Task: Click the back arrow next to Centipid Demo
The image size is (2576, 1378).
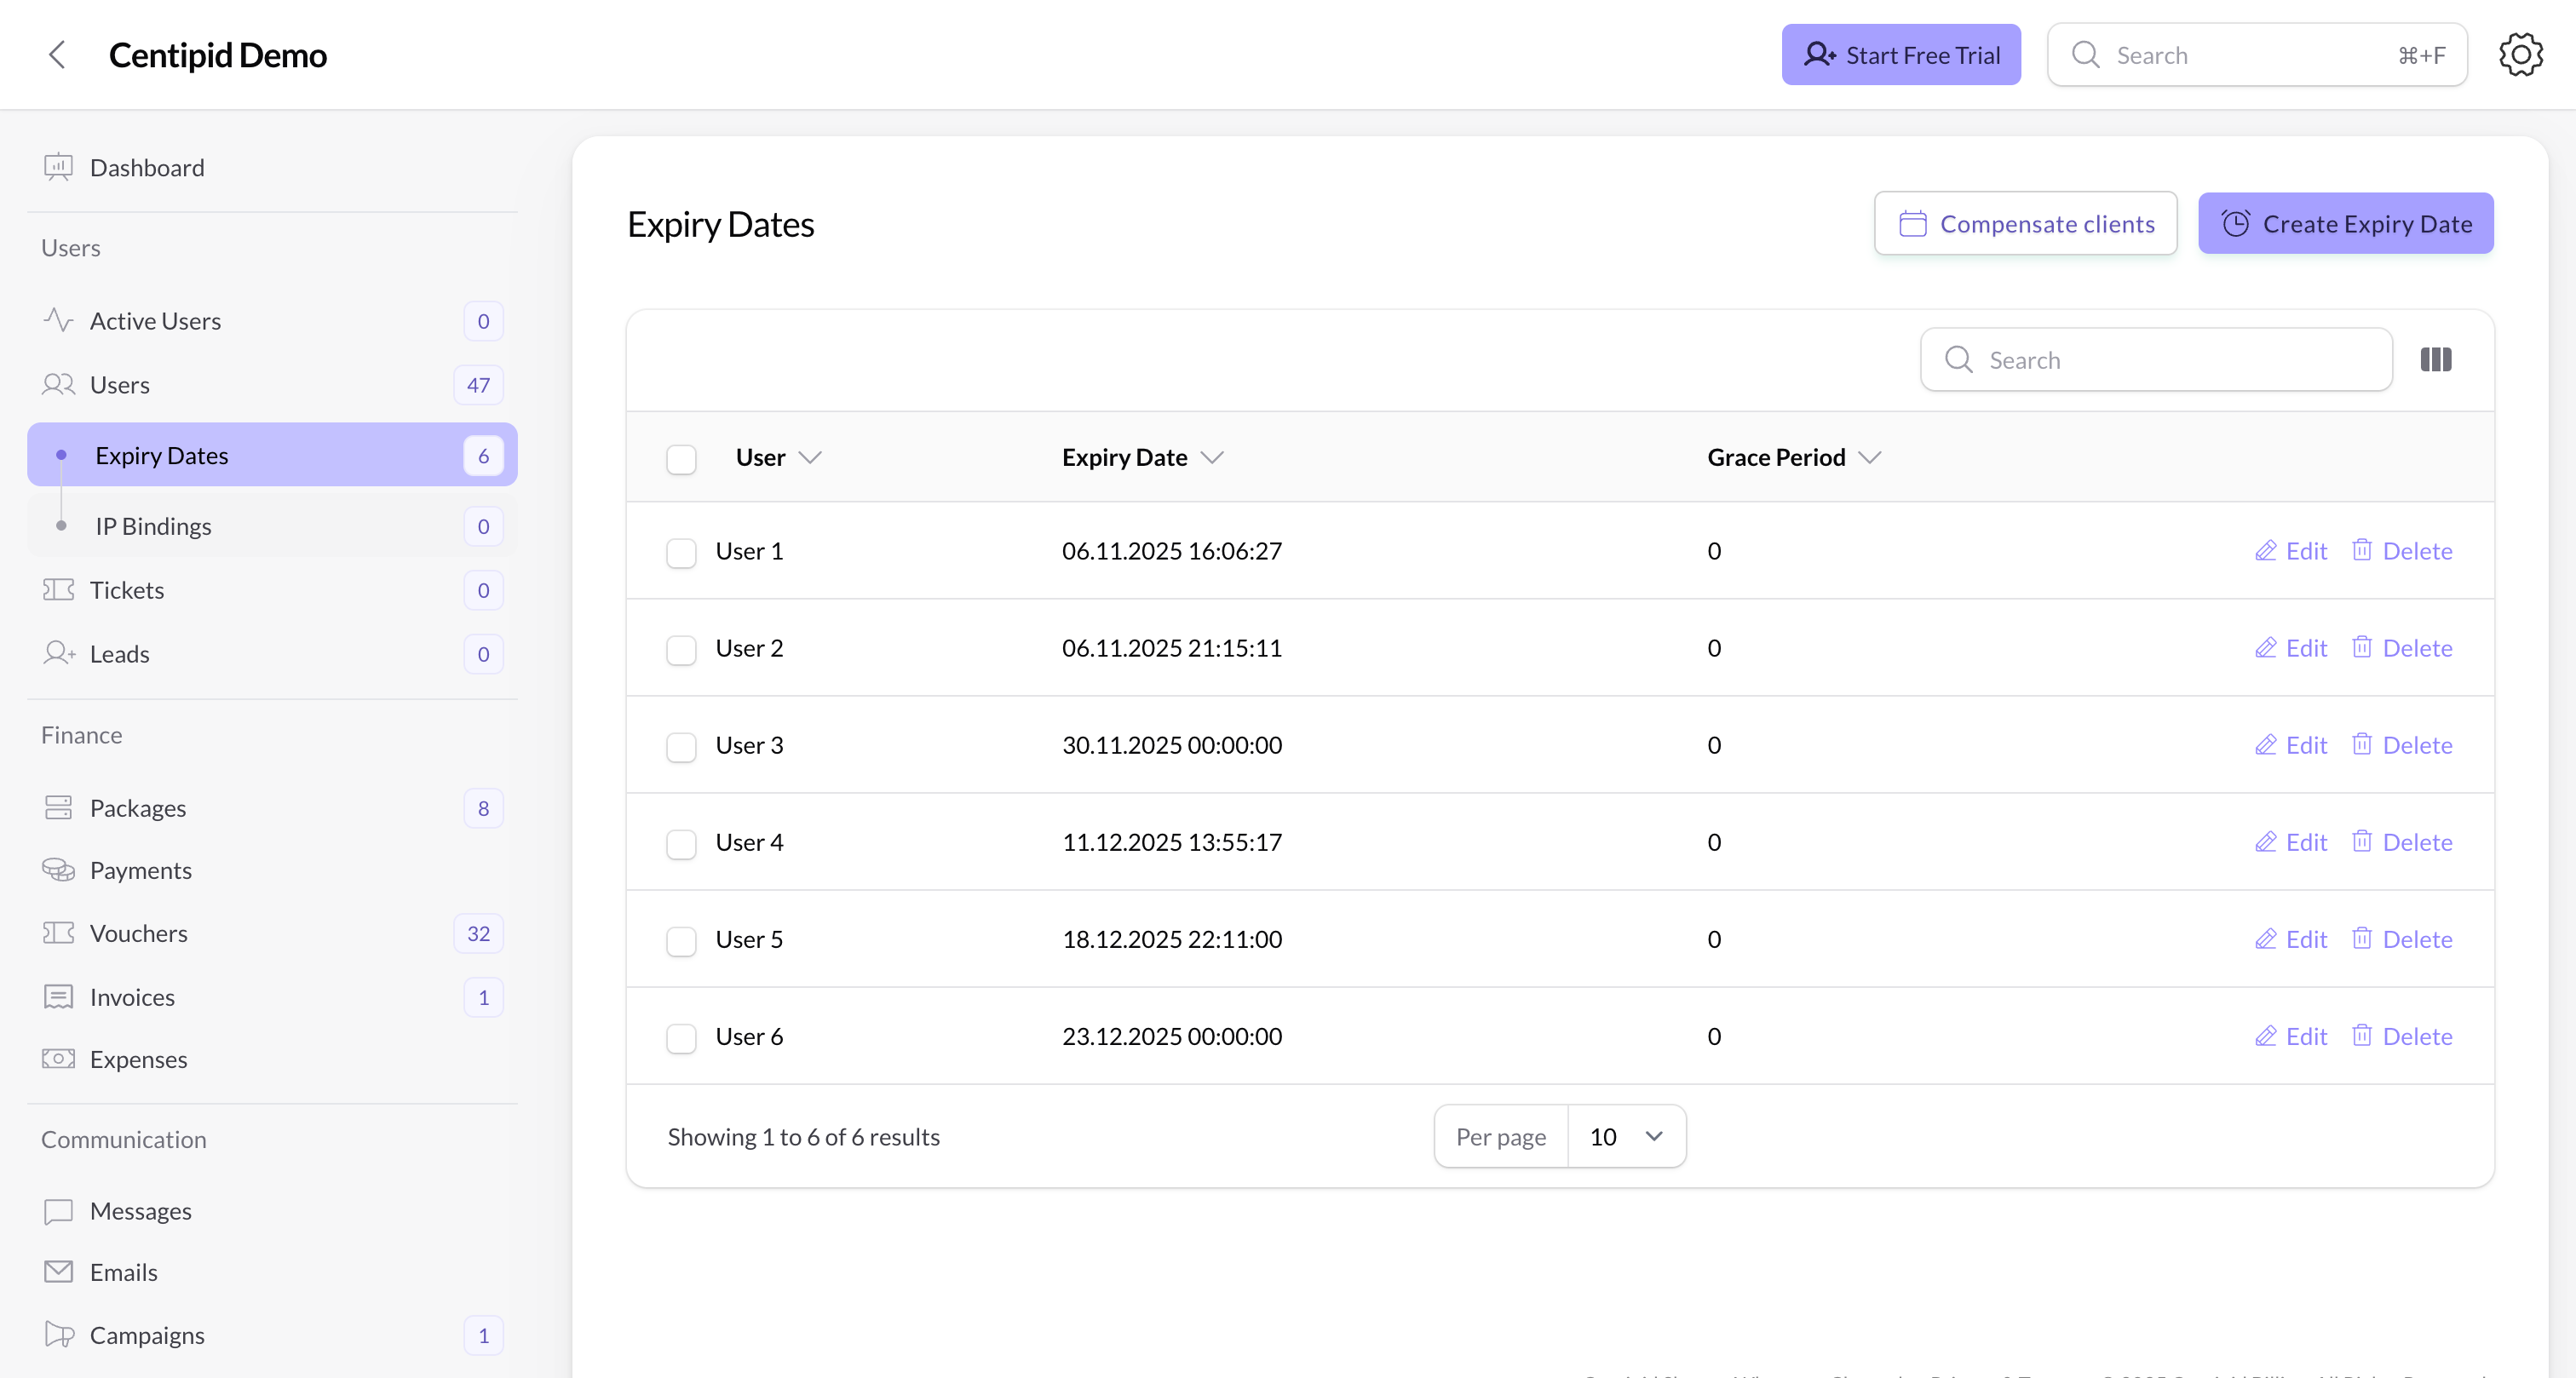Action: click(57, 55)
